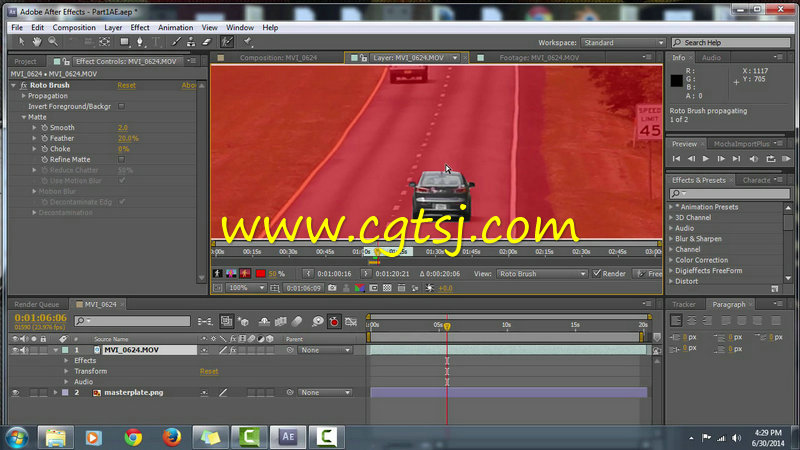This screenshot has height=450, width=800.
Task: Reset the Roto Brush effect
Action: click(127, 85)
